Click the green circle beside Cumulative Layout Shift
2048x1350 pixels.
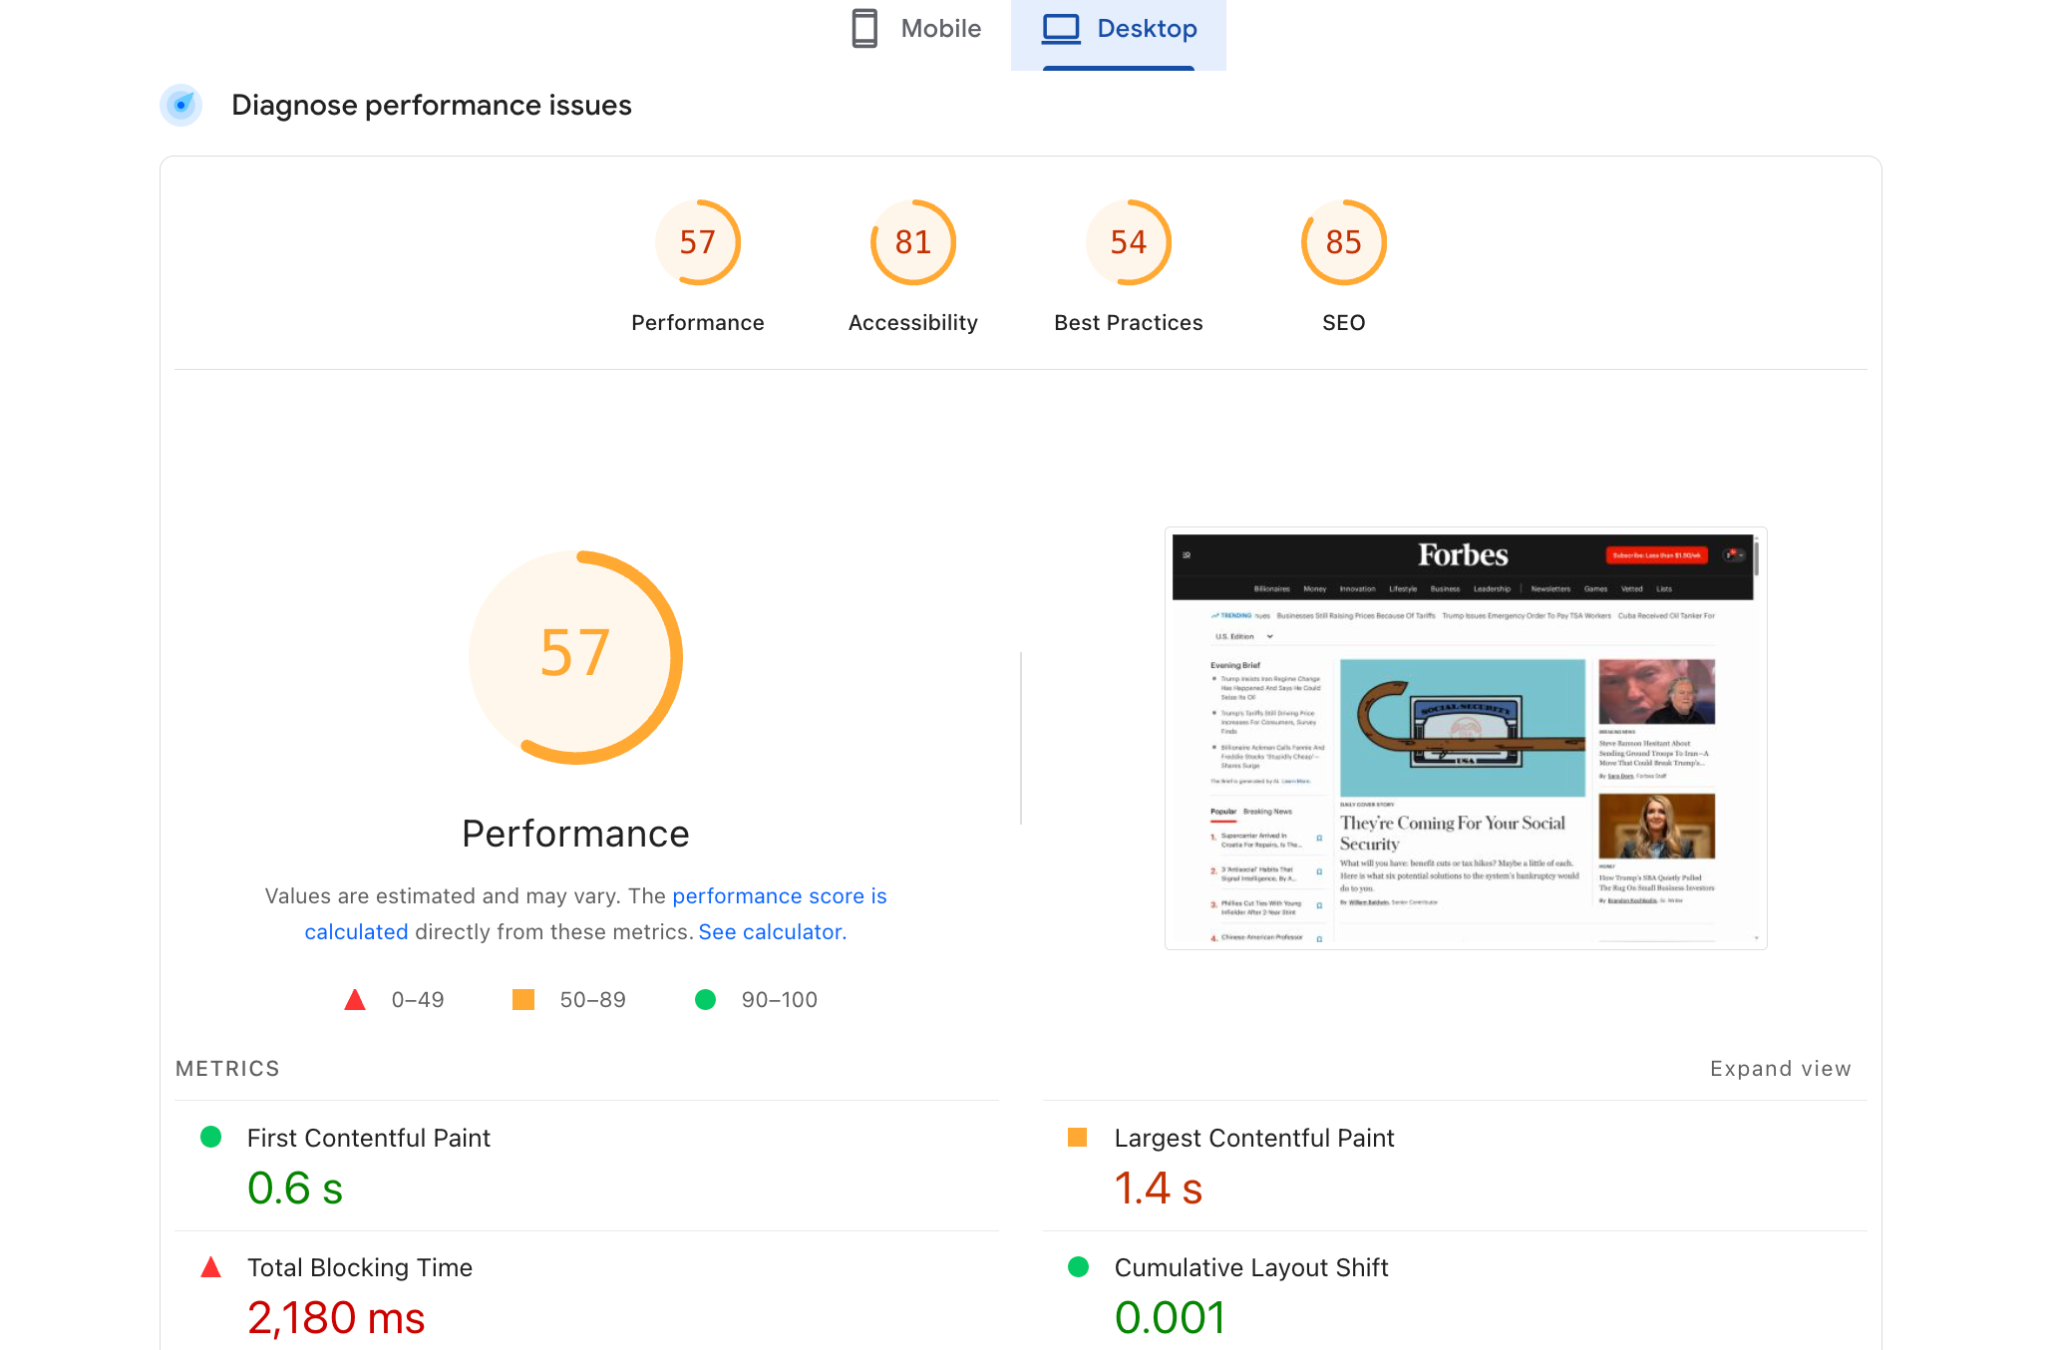click(x=1078, y=1267)
